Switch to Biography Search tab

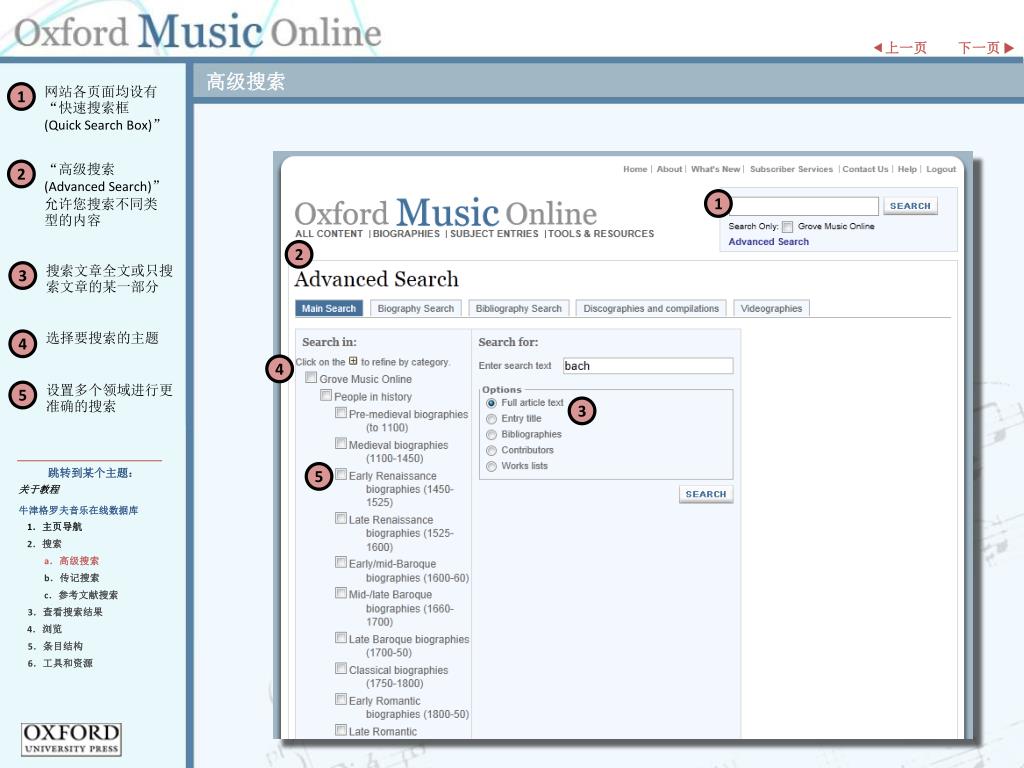(x=415, y=308)
